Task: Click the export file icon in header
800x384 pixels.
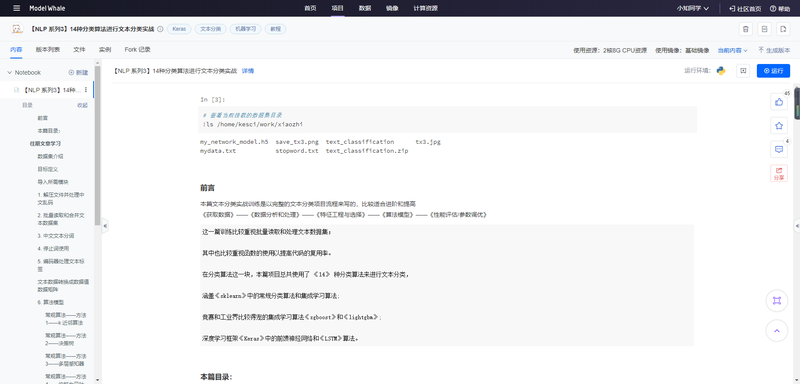Action: point(783,29)
